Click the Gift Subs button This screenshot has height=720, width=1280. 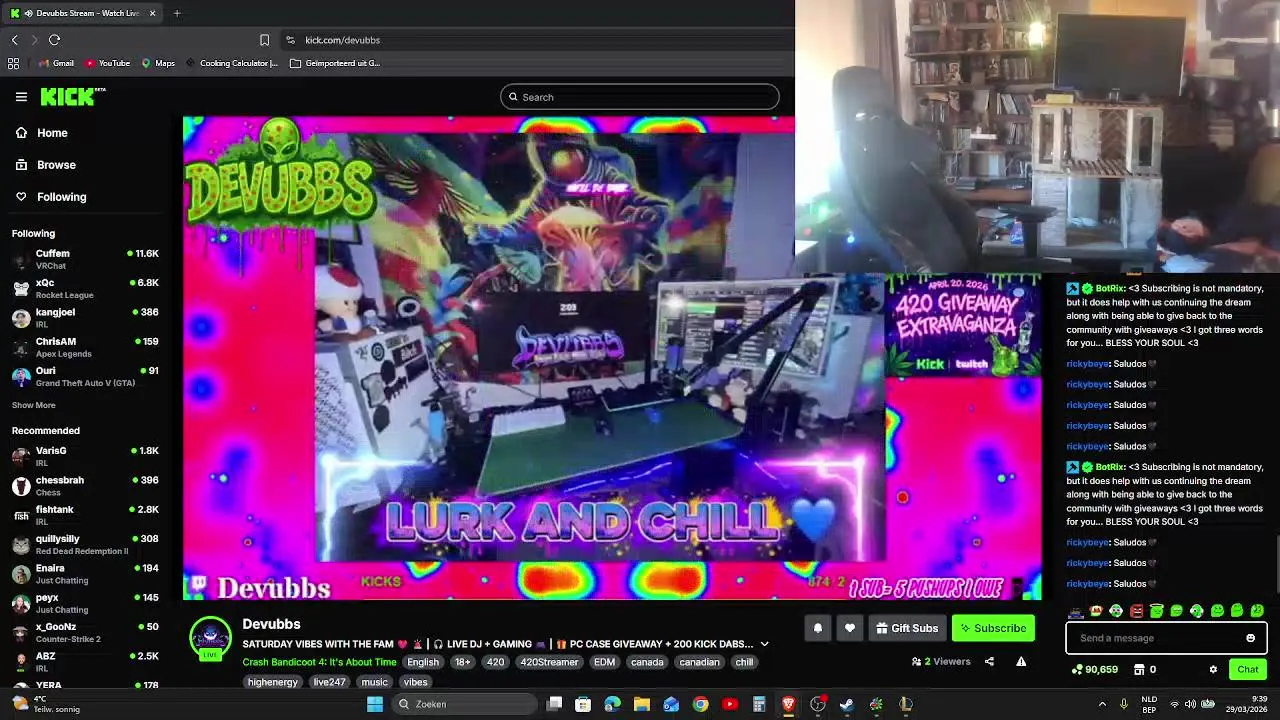tap(907, 628)
